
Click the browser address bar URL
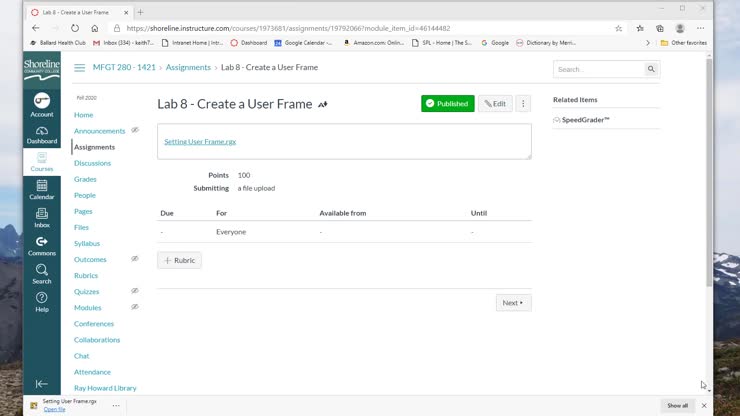click(288, 28)
